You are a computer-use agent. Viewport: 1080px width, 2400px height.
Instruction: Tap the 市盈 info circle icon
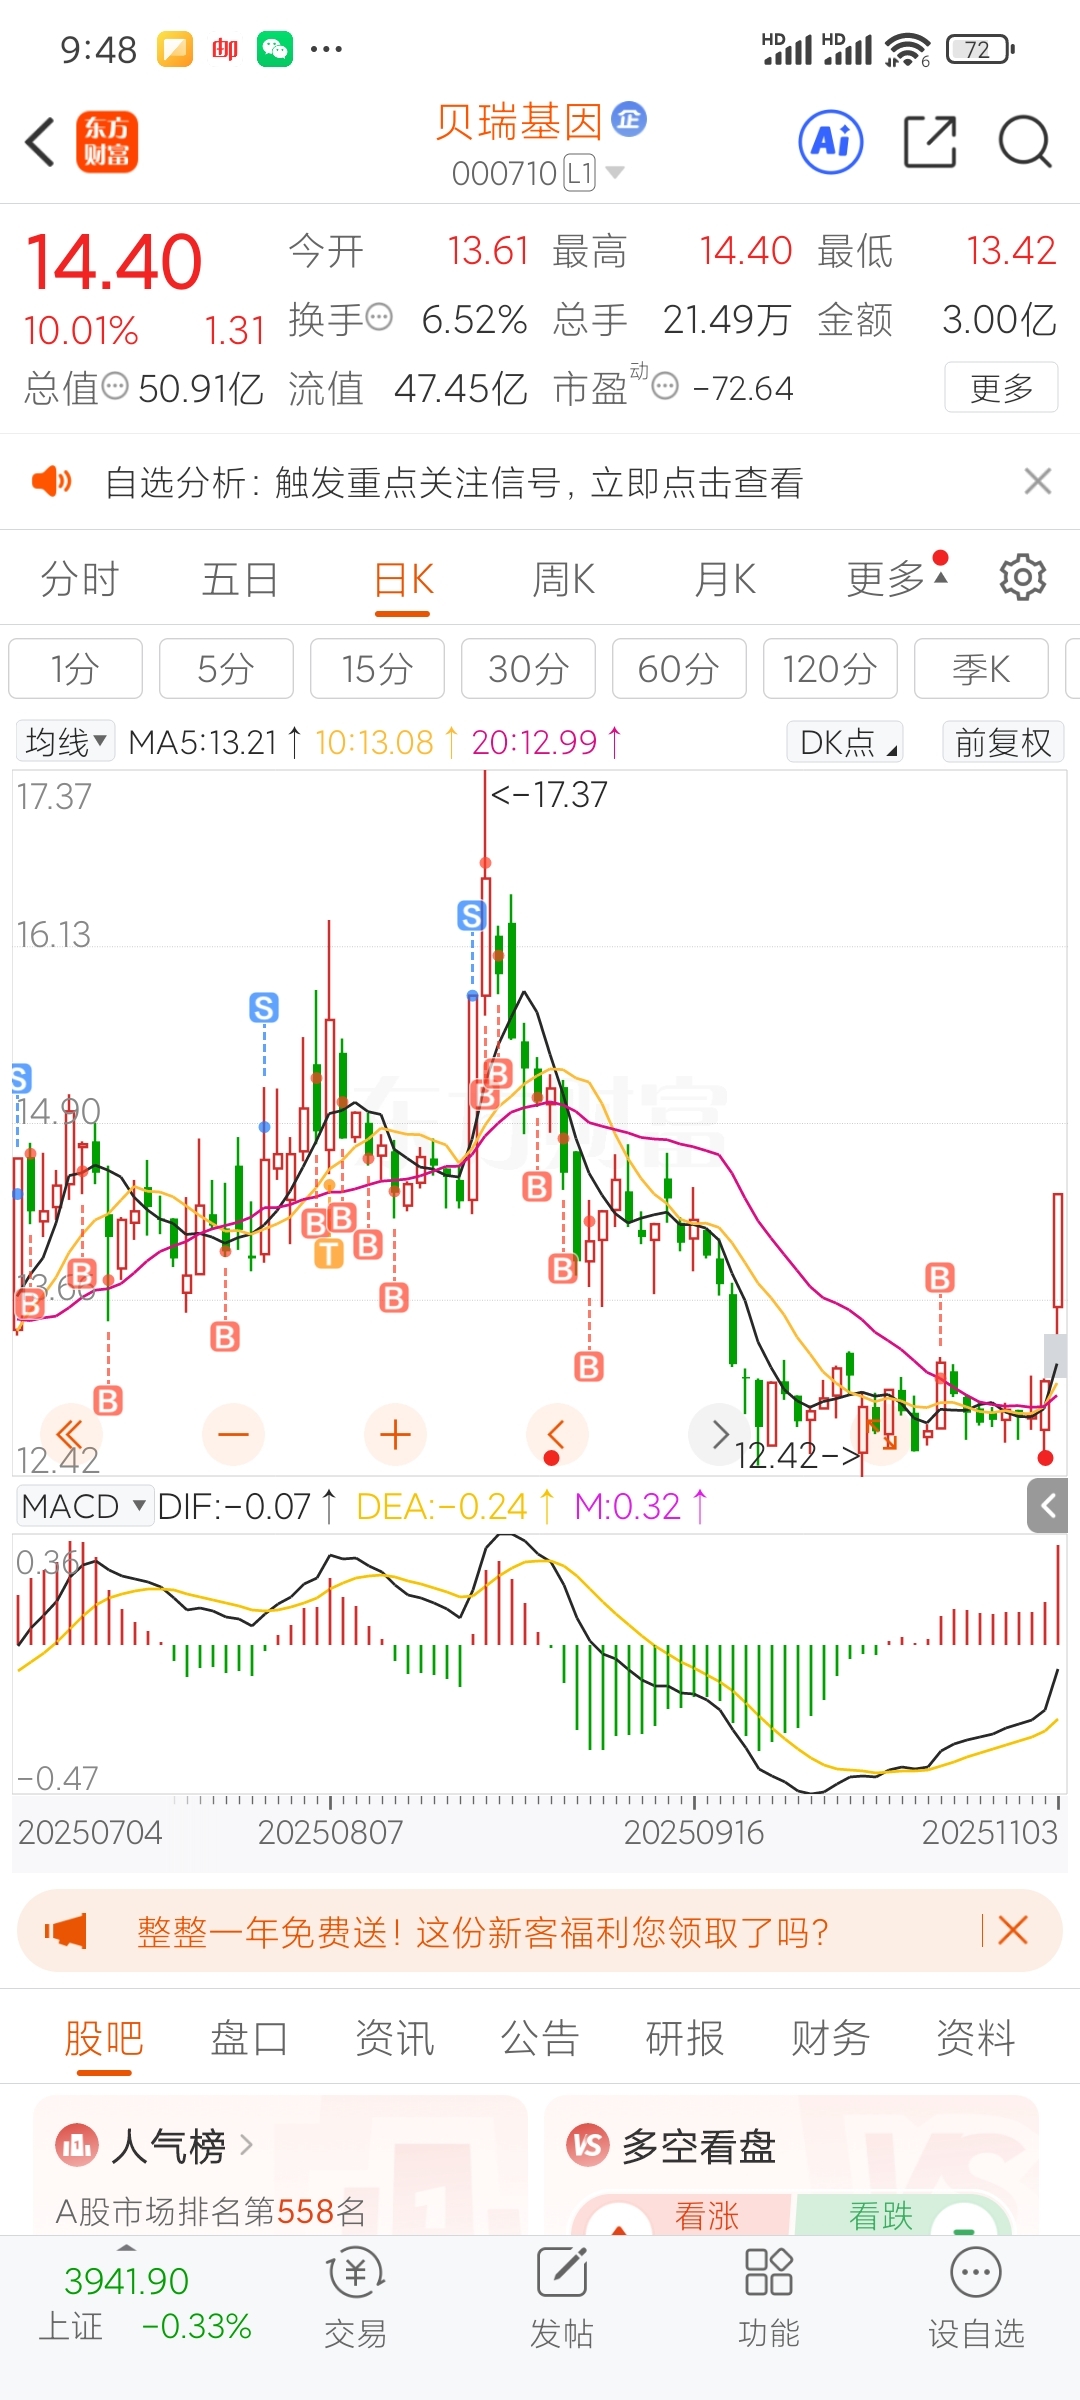coord(665,386)
